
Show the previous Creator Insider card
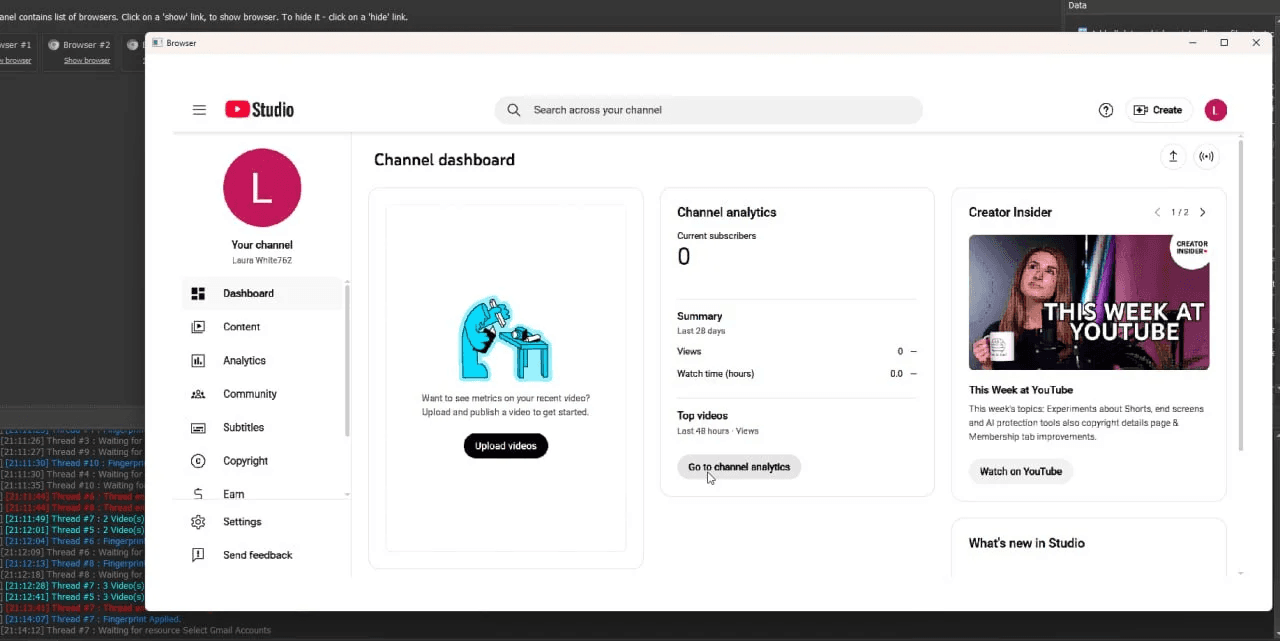[x=1157, y=212]
